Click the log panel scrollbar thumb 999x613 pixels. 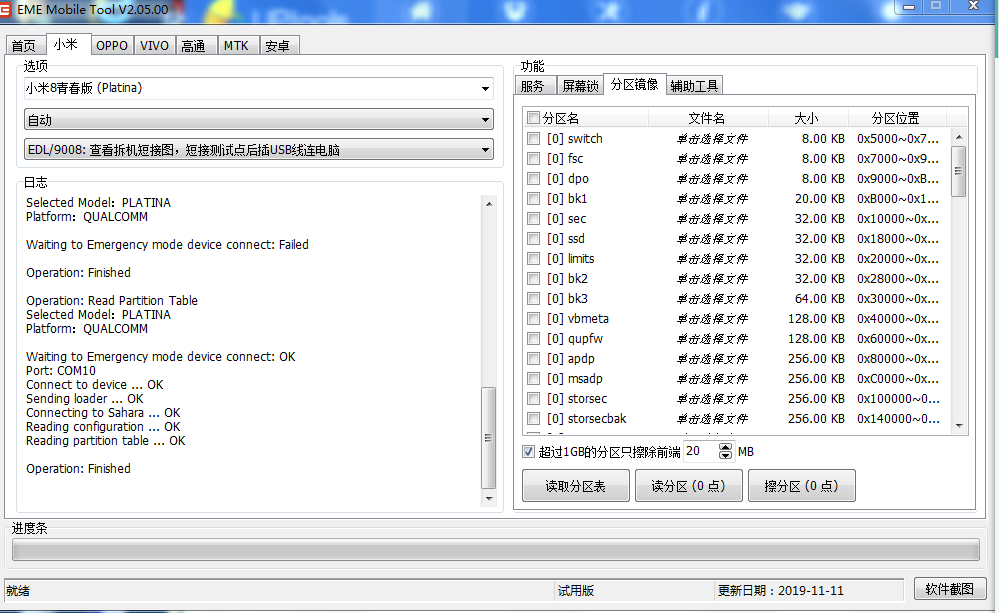click(489, 437)
